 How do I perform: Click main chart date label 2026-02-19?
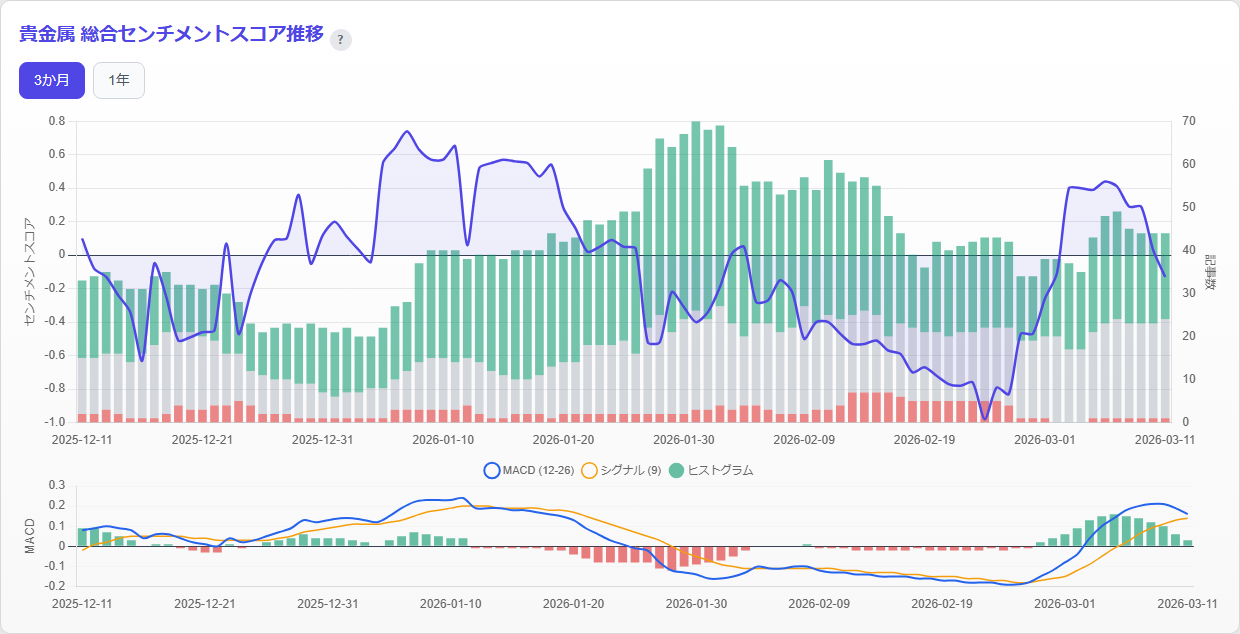pos(924,438)
